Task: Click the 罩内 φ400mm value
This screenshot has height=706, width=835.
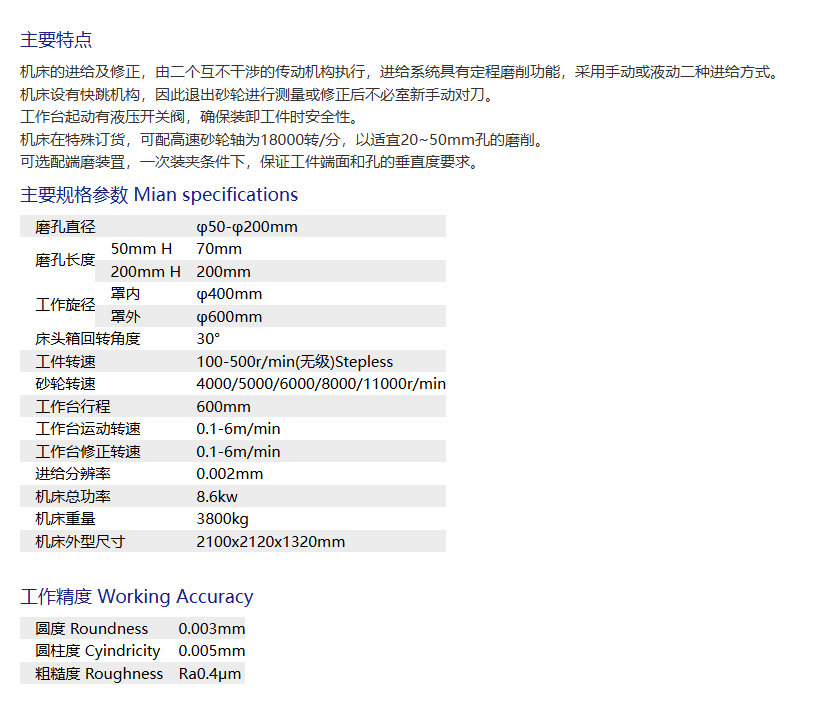Action: tap(229, 294)
